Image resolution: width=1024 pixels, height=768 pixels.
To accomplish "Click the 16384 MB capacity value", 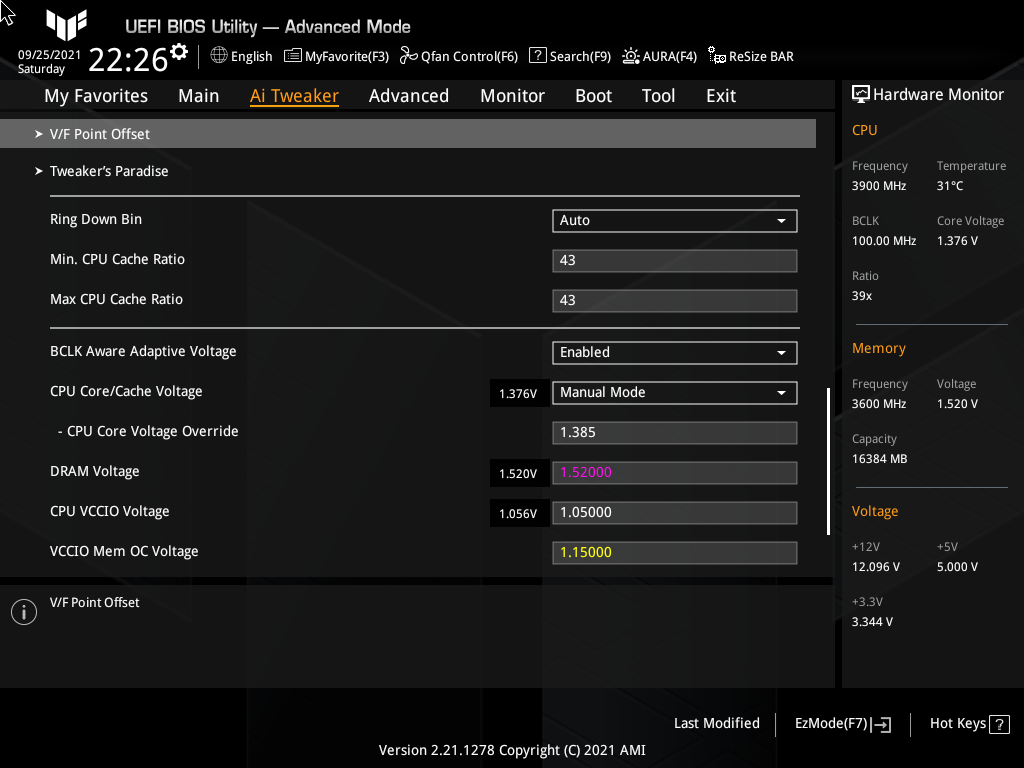I will pyautogui.click(x=879, y=459).
